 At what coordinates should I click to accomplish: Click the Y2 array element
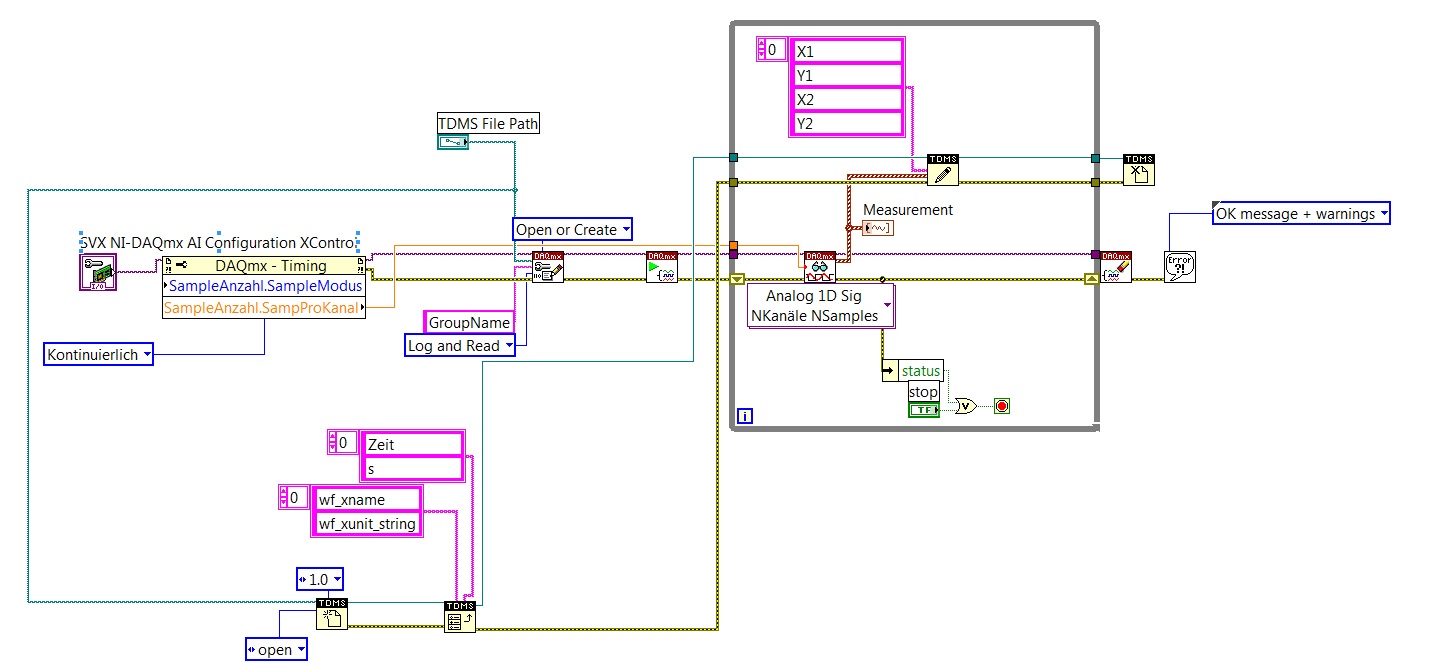point(848,123)
